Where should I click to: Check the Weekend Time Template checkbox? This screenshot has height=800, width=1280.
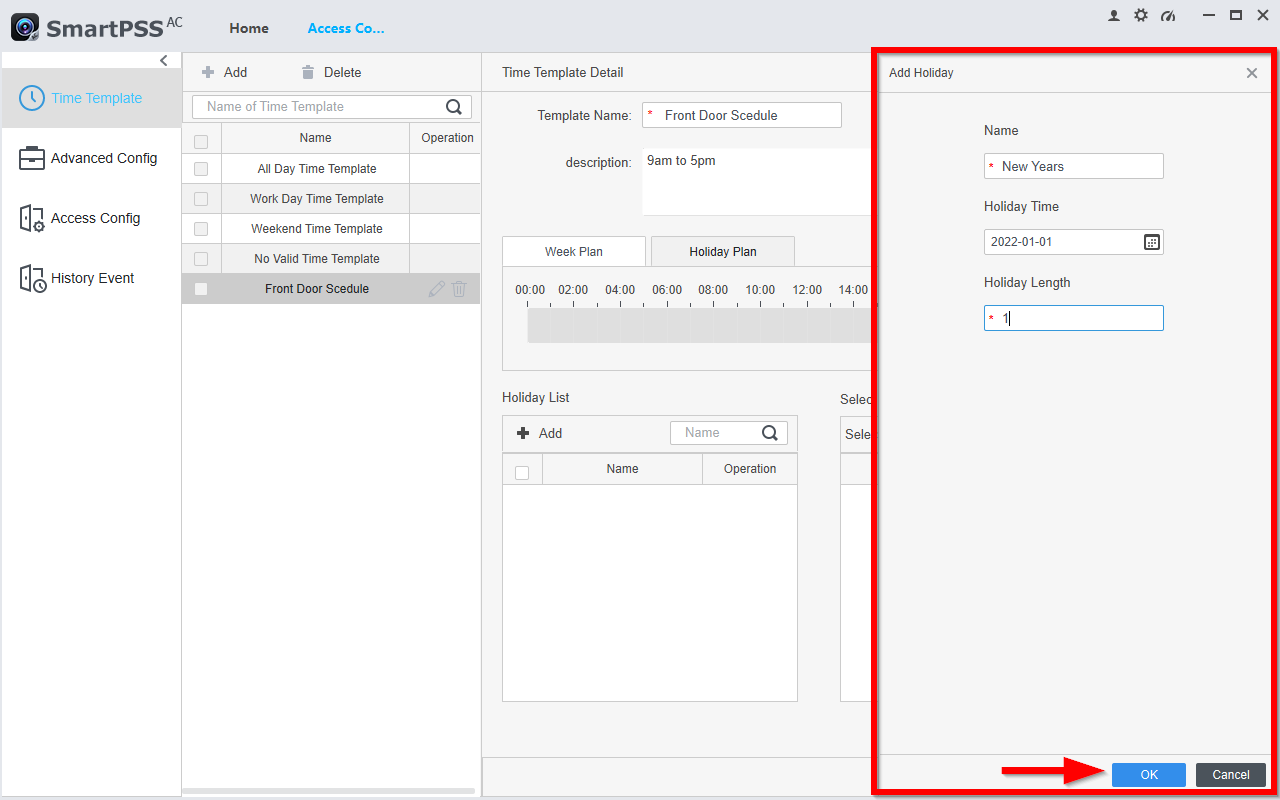coord(201,229)
